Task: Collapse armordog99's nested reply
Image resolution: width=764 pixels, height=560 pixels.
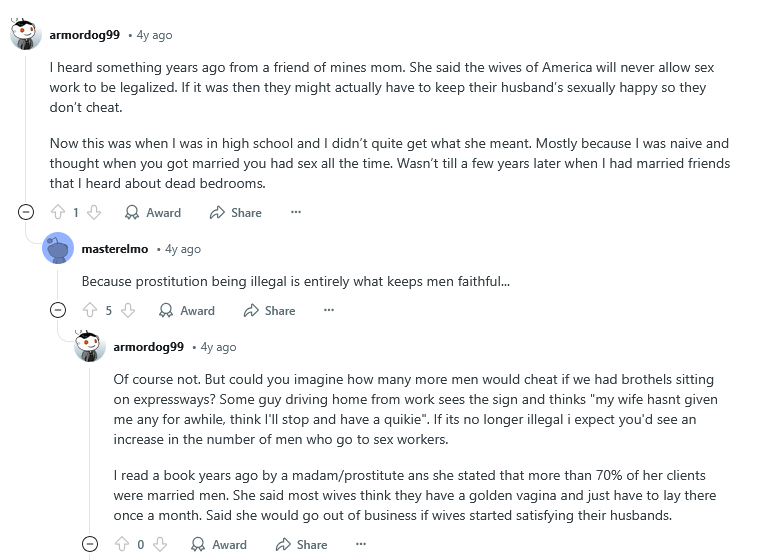Action: coord(90,544)
